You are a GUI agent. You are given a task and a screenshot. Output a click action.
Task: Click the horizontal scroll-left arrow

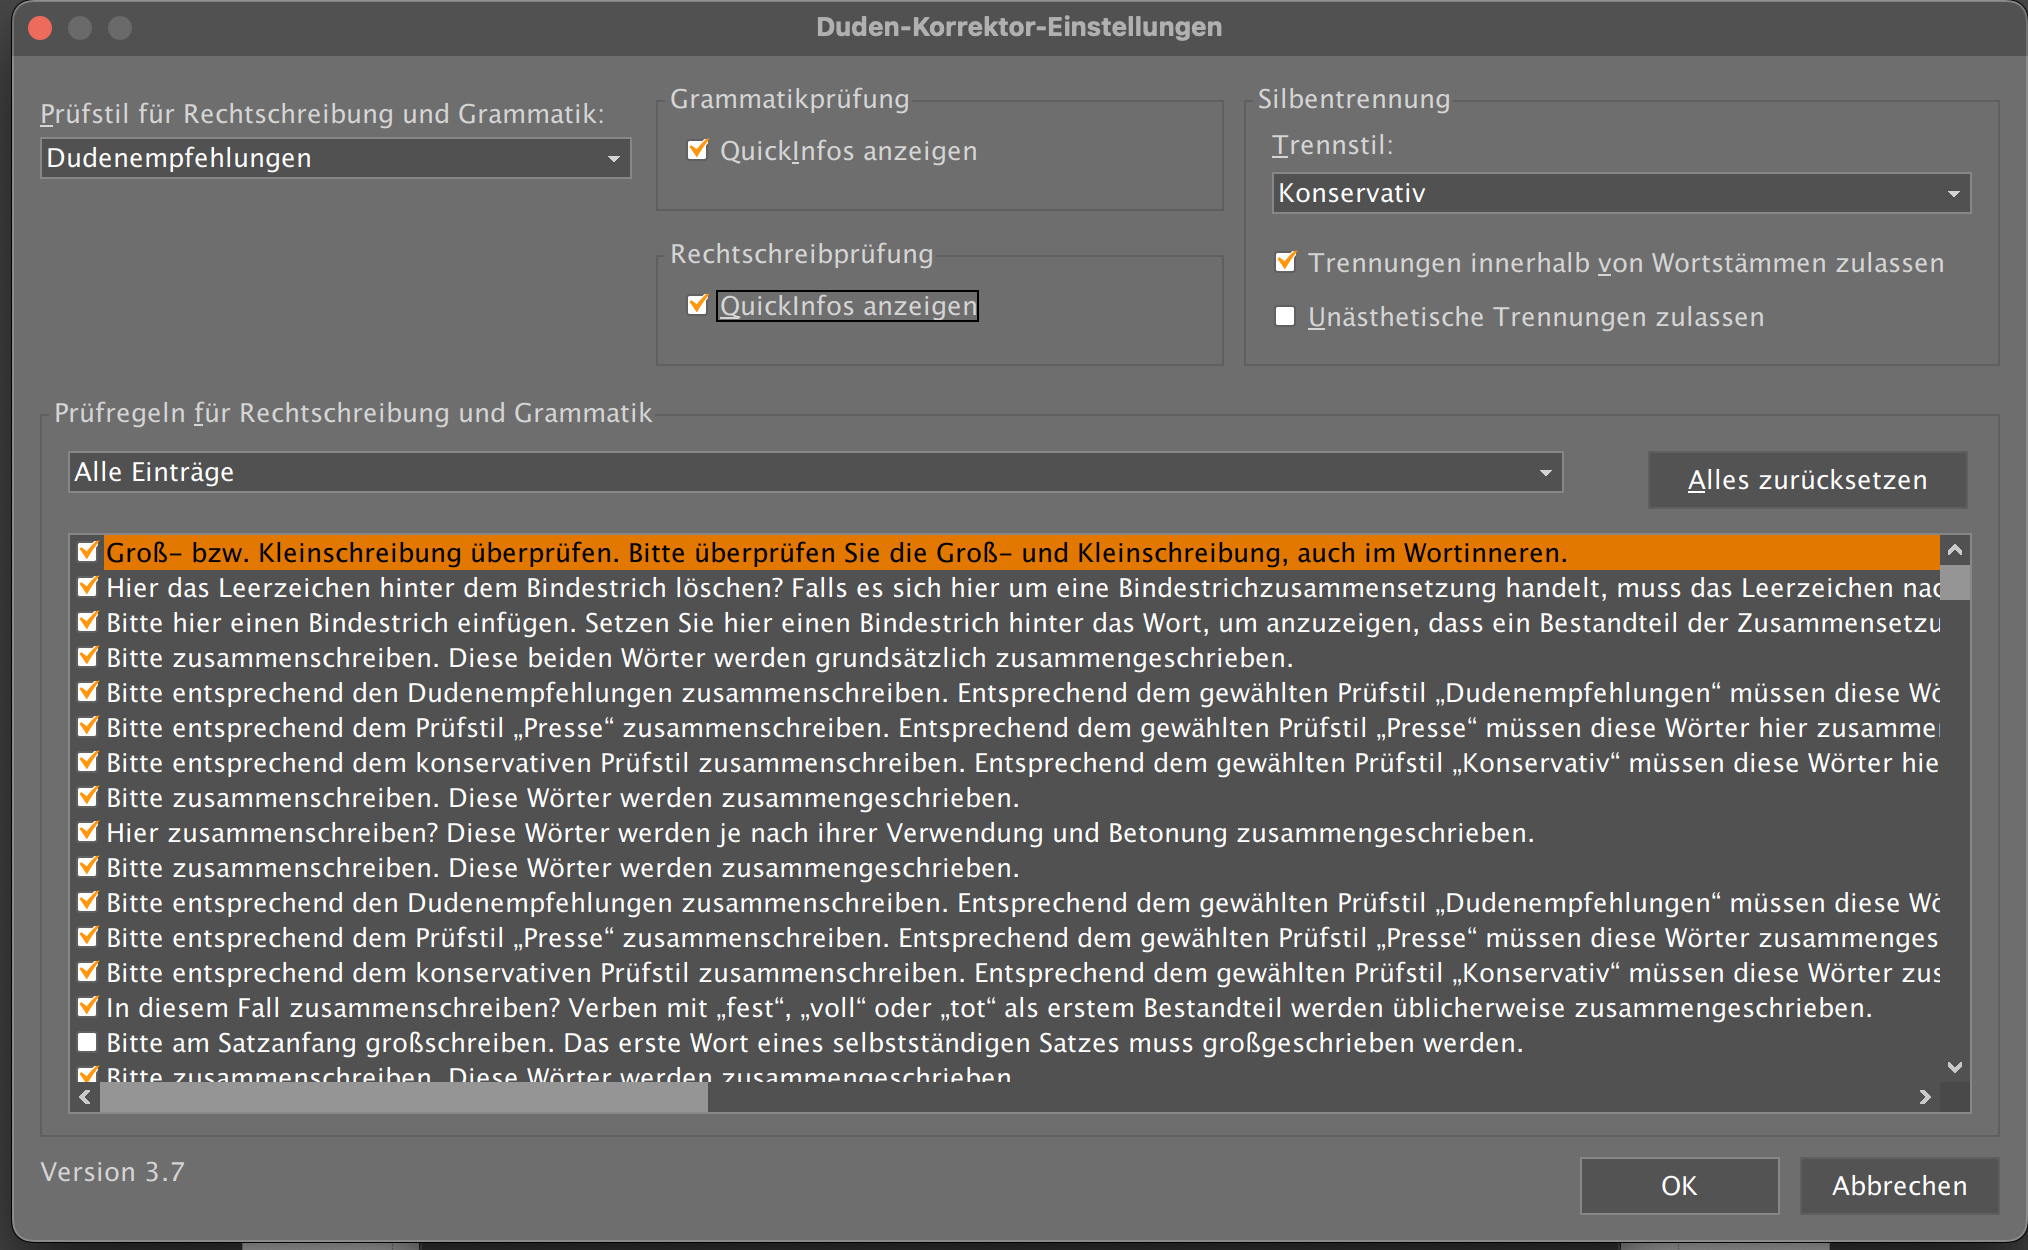85,1097
